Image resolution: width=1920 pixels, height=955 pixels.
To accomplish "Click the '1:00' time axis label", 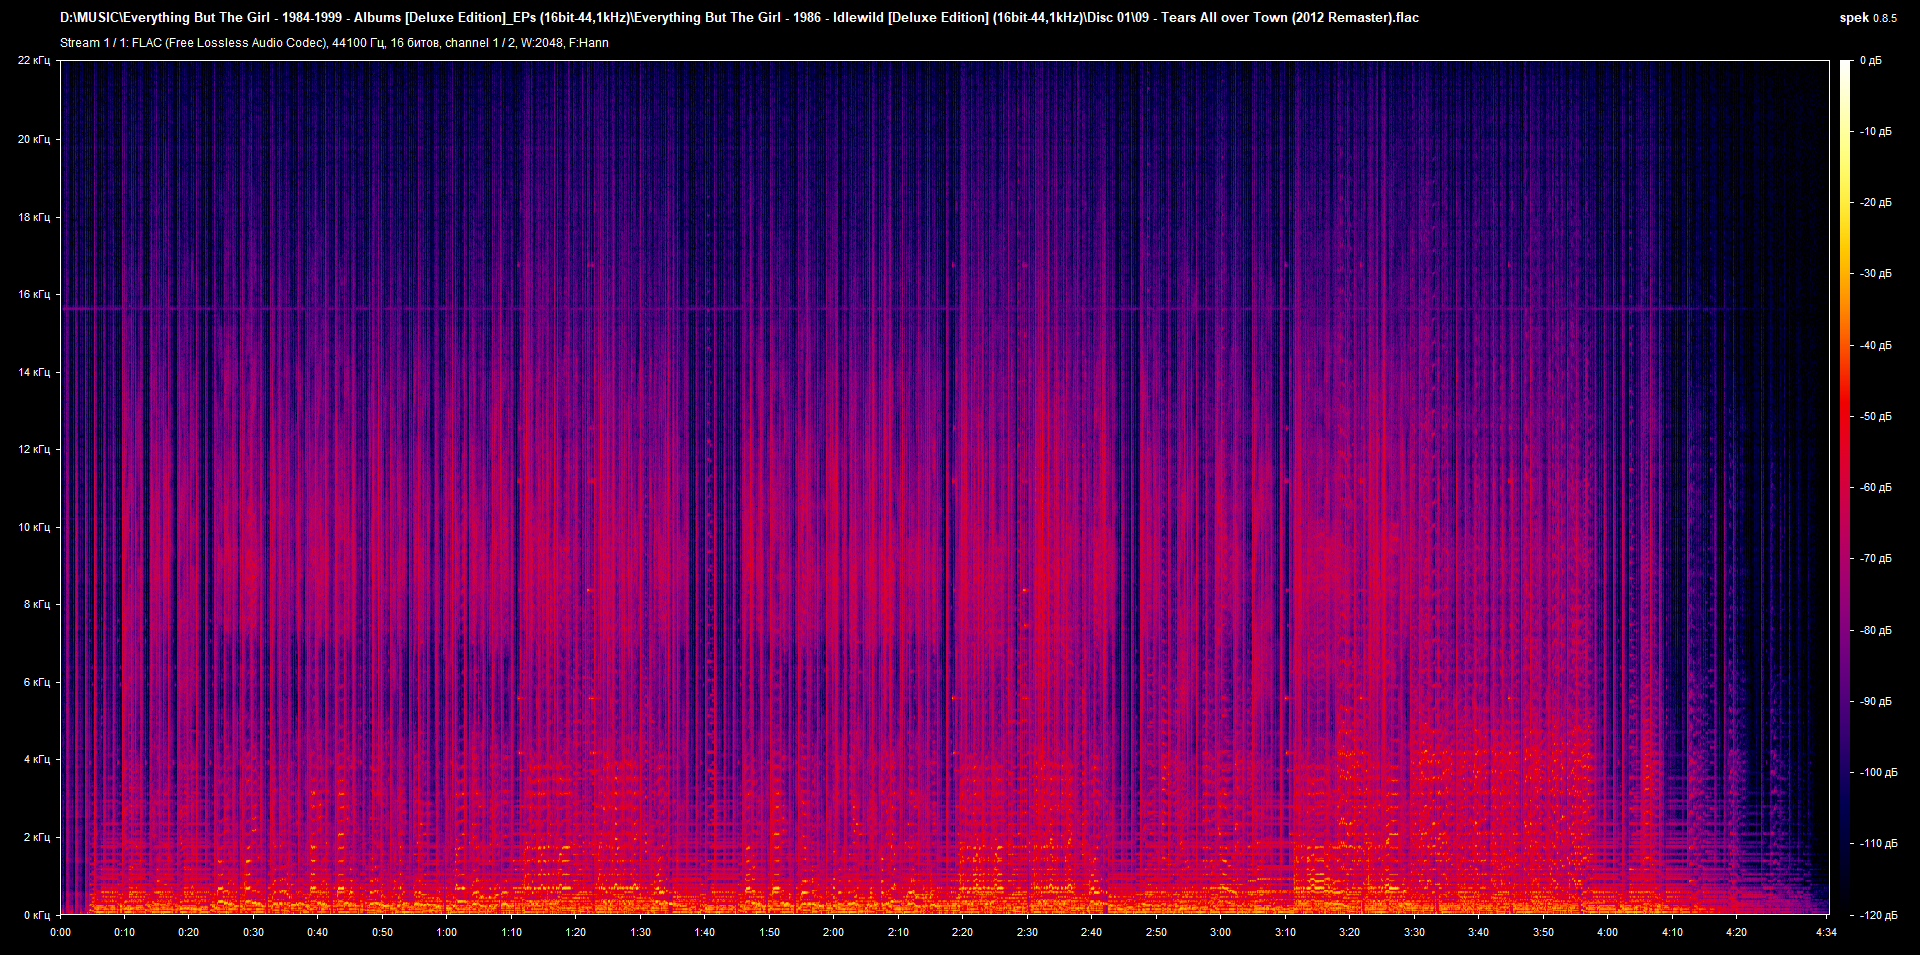I will pos(447,932).
